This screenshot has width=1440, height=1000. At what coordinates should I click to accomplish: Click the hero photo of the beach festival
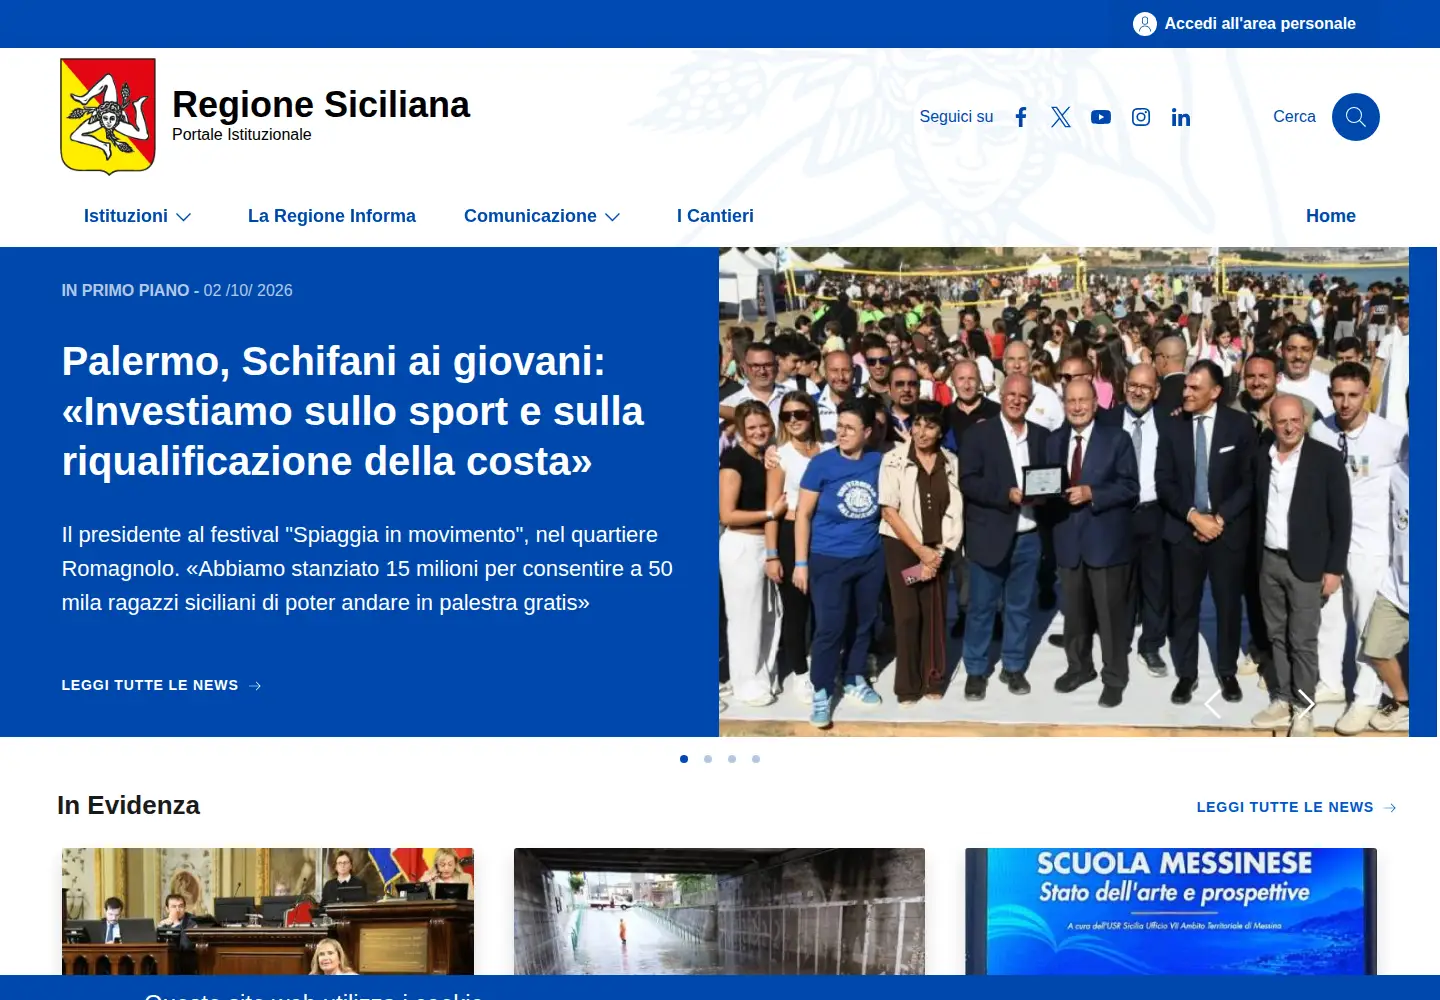coord(1064,492)
